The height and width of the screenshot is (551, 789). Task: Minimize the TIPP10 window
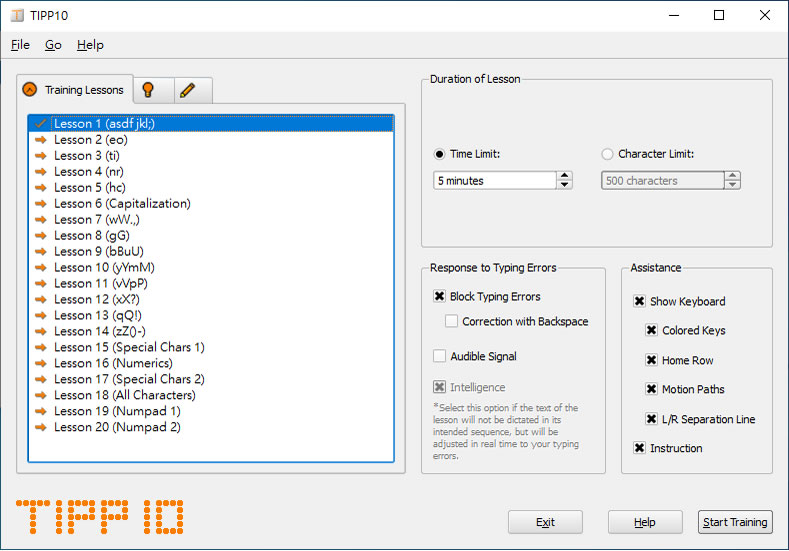point(674,15)
